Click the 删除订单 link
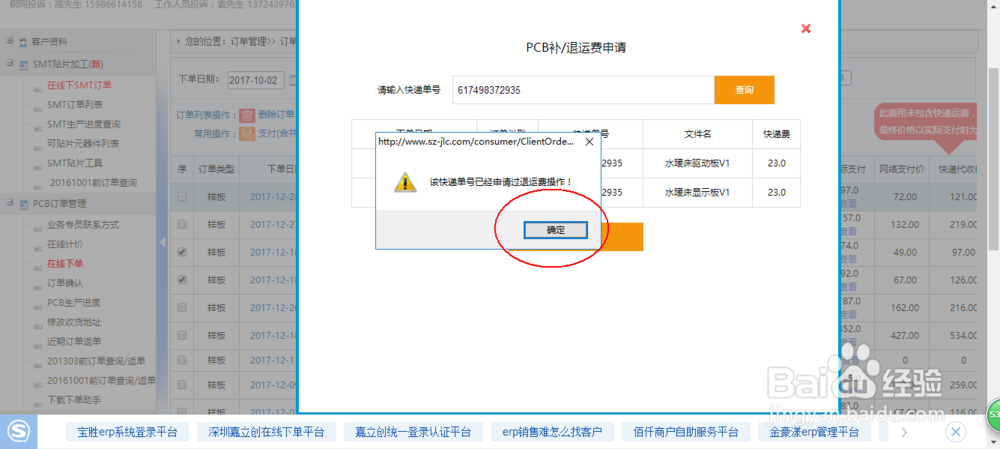Image resolution: width=1000 pixels, height=449 pixels. tap(276, 115)
